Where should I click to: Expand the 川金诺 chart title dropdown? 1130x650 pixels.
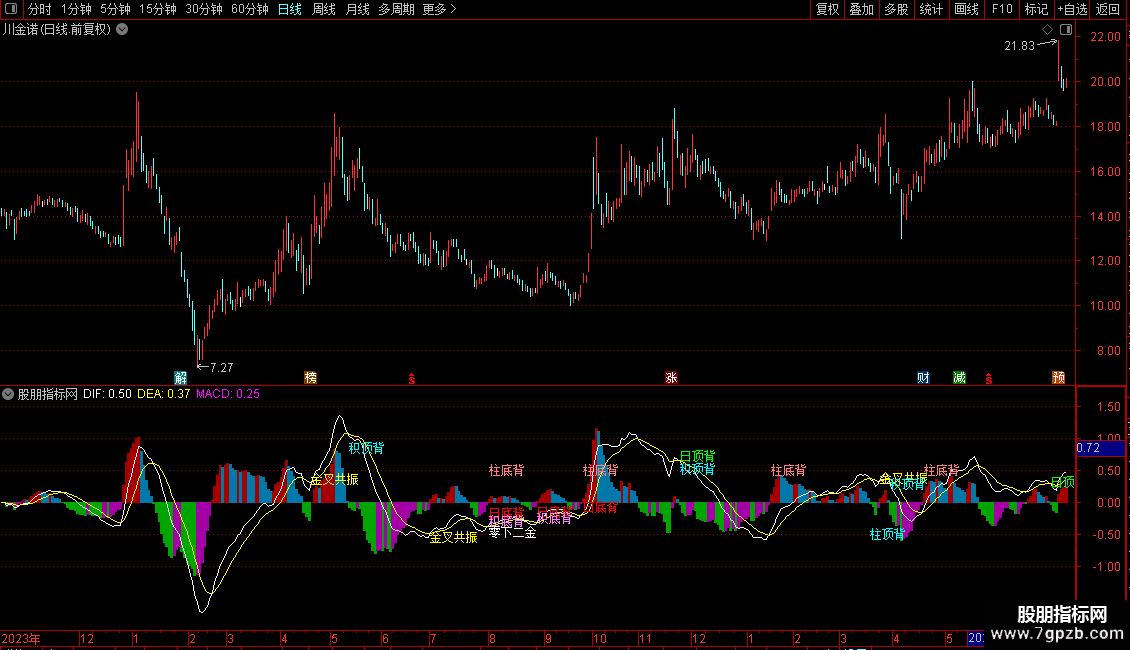click(123, 30)
